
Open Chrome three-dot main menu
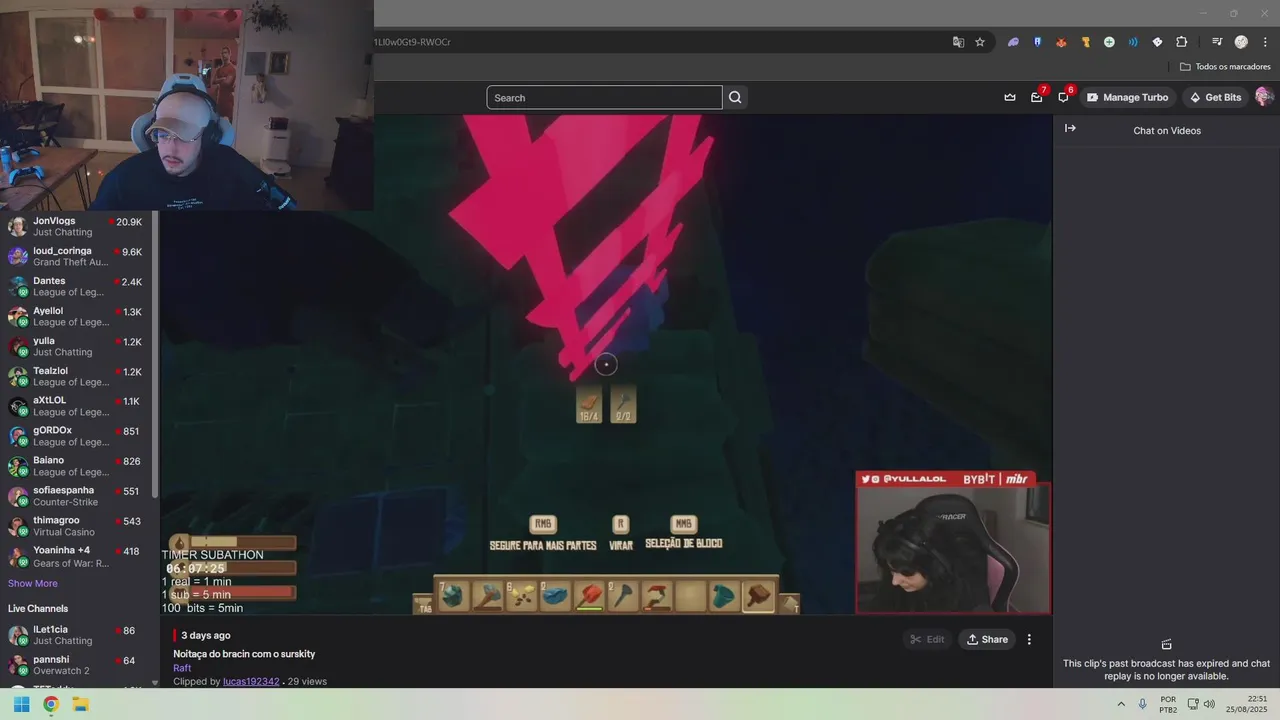pyautogui.click(x=1265, y=42)
